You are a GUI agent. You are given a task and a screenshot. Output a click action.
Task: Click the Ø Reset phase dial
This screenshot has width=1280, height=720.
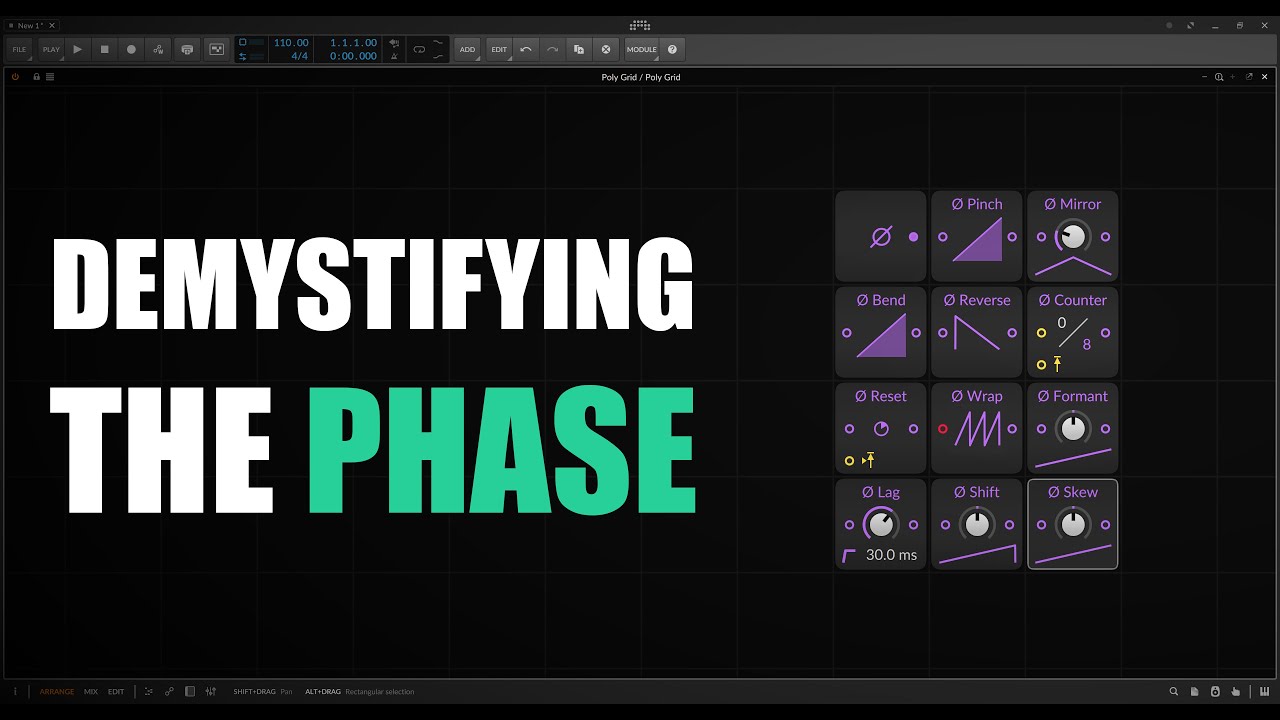[x=881, y=429]
